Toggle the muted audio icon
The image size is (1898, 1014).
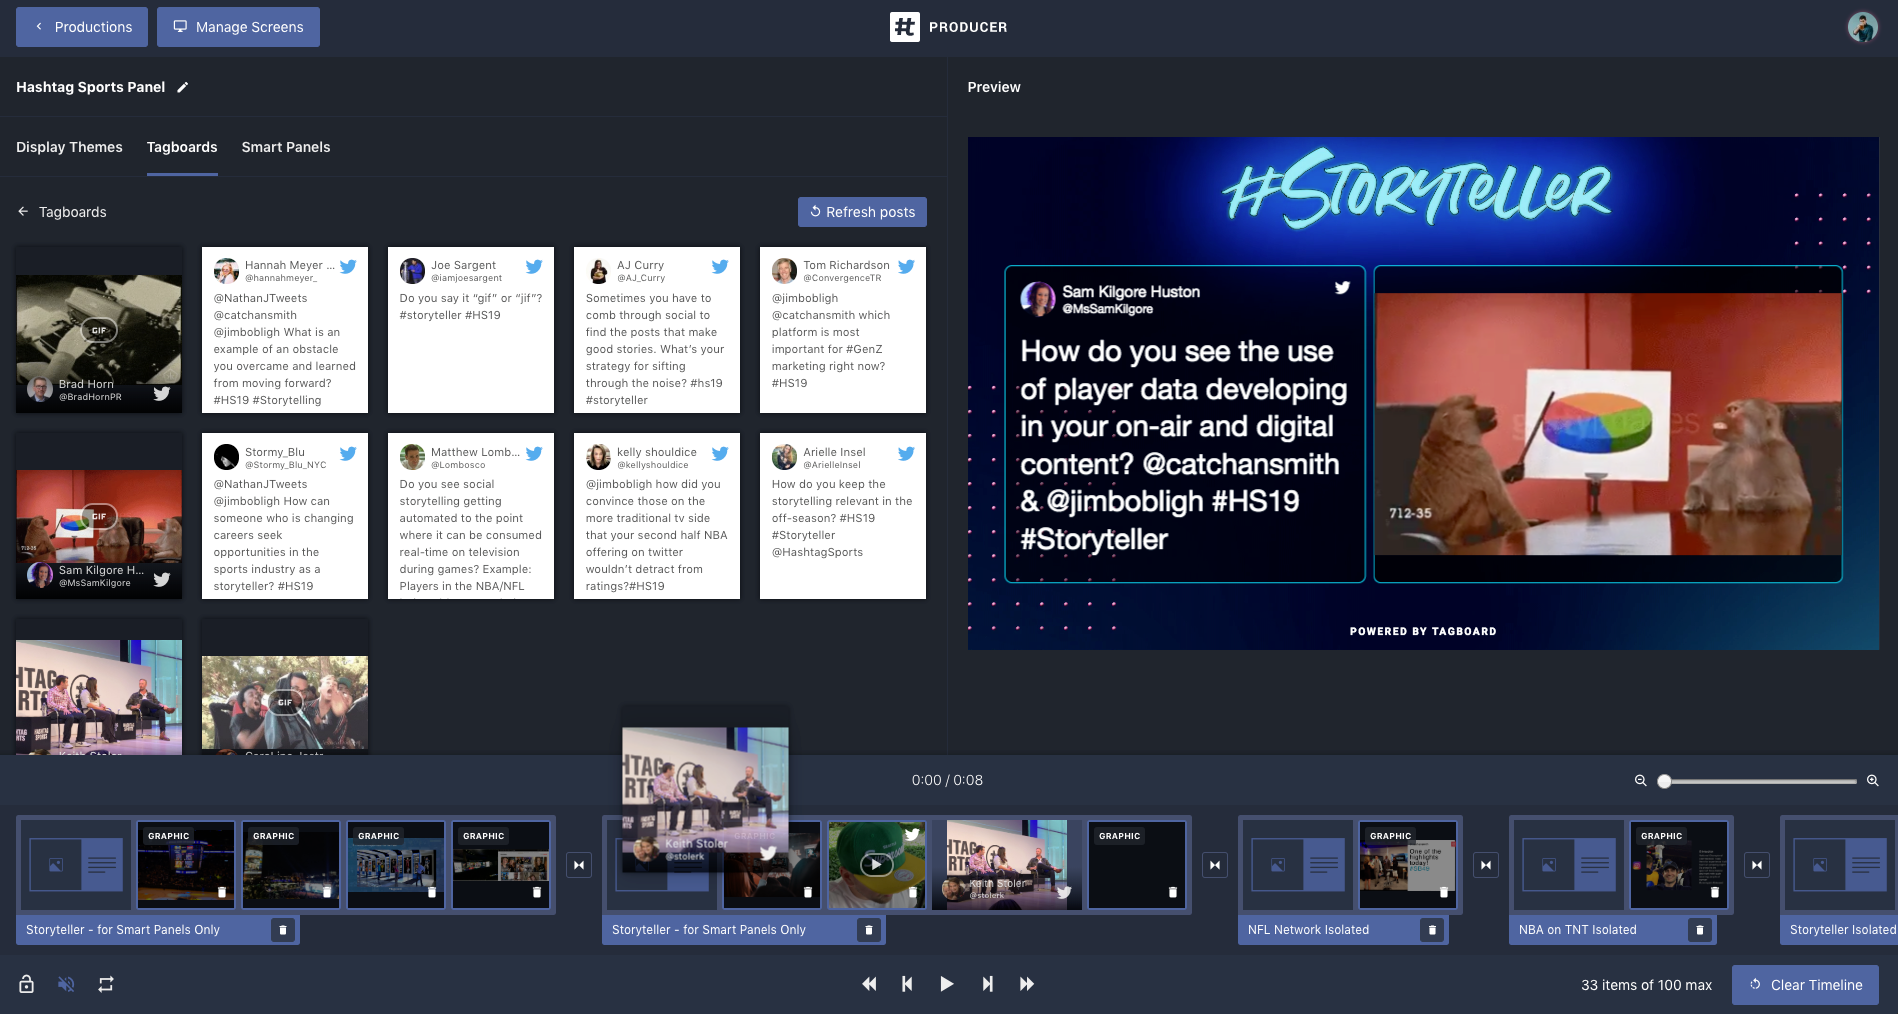(x=66, y=984)
